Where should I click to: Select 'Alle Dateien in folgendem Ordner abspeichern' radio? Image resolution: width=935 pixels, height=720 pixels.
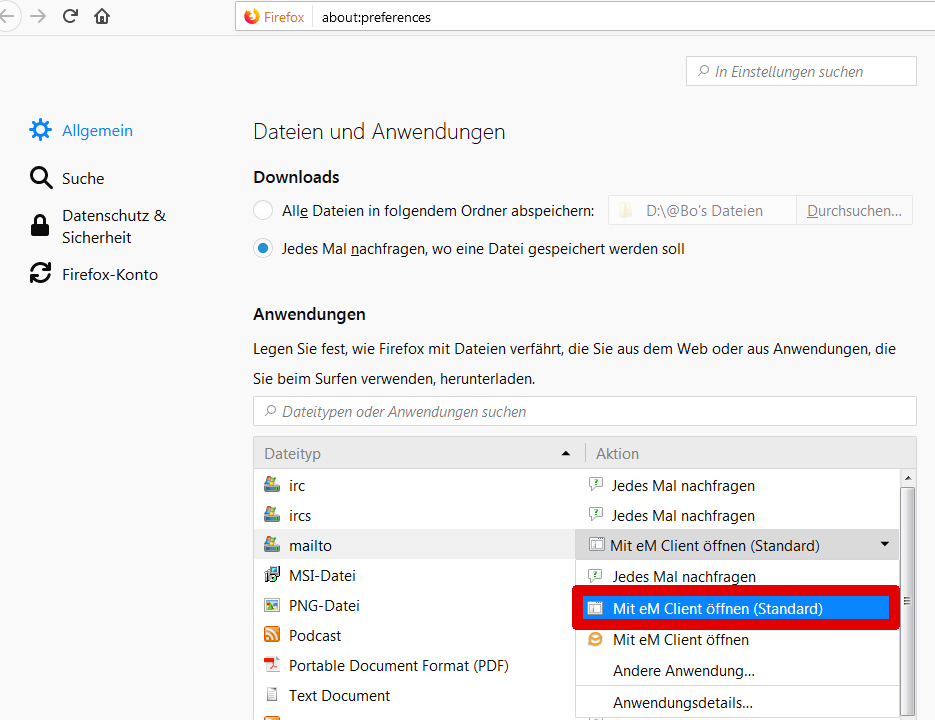click(263, 210)
